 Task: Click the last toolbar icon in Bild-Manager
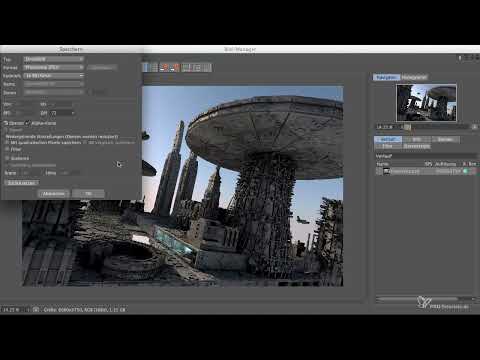207,68
